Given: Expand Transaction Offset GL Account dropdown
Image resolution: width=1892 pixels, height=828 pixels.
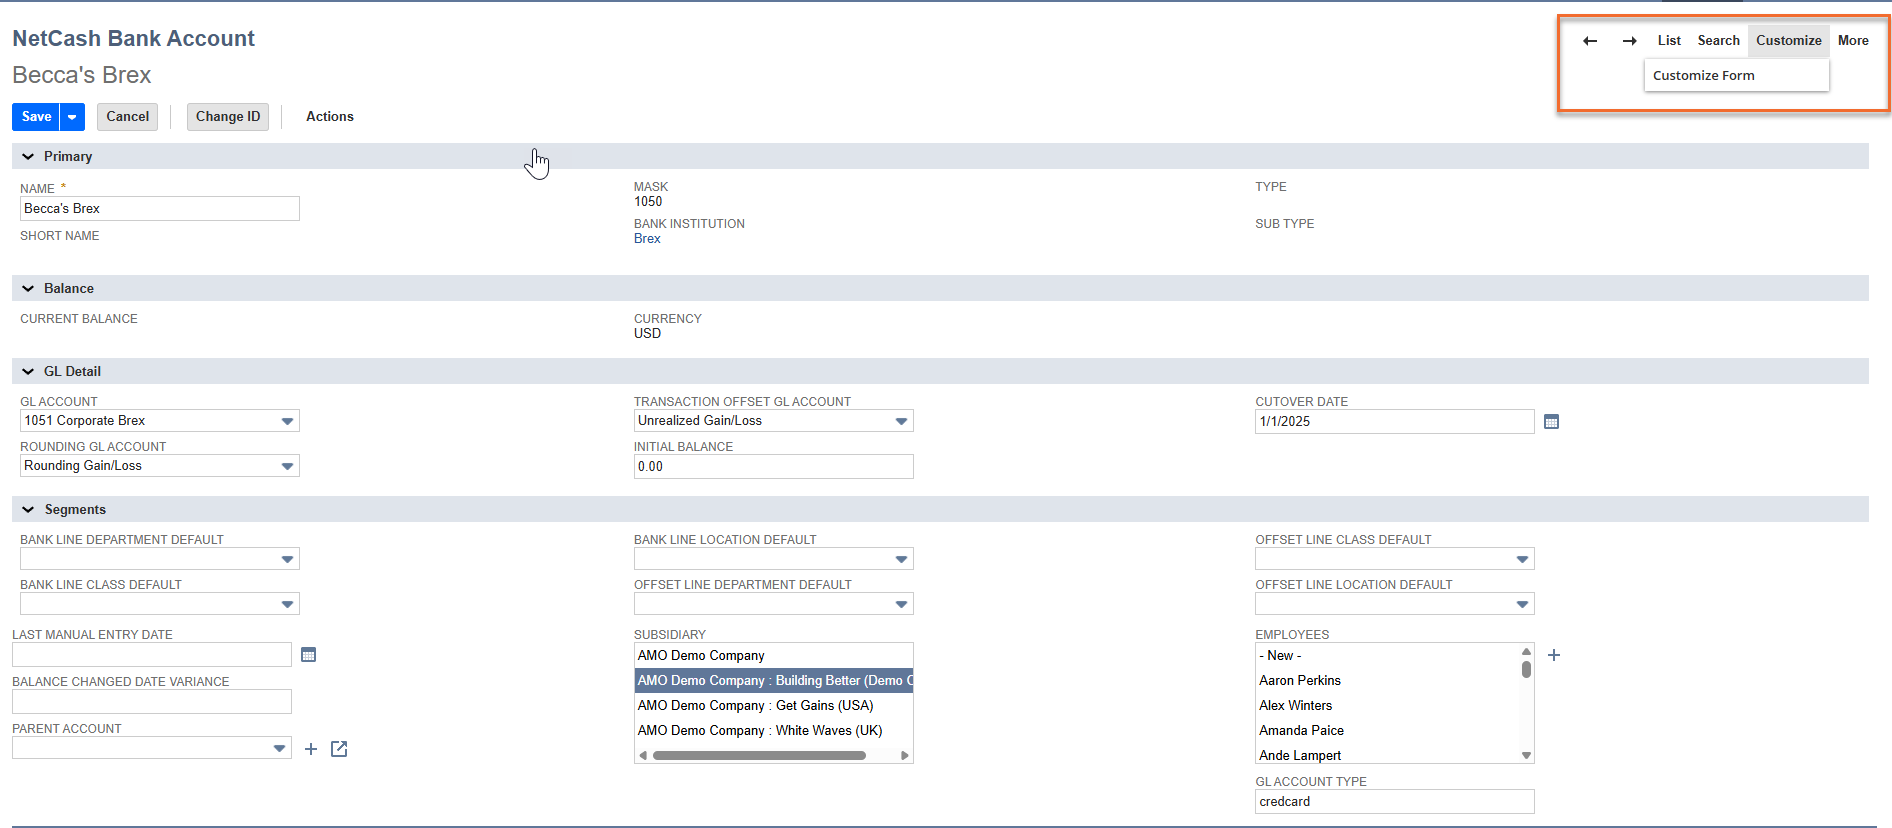Looking at the screenshot, I should tap(901, 421).
